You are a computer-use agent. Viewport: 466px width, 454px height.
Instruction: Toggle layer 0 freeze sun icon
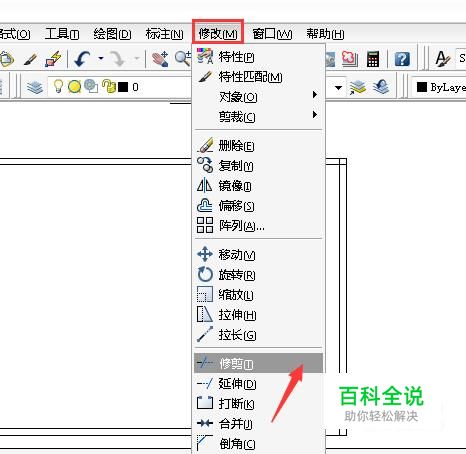tap(74, 87)
